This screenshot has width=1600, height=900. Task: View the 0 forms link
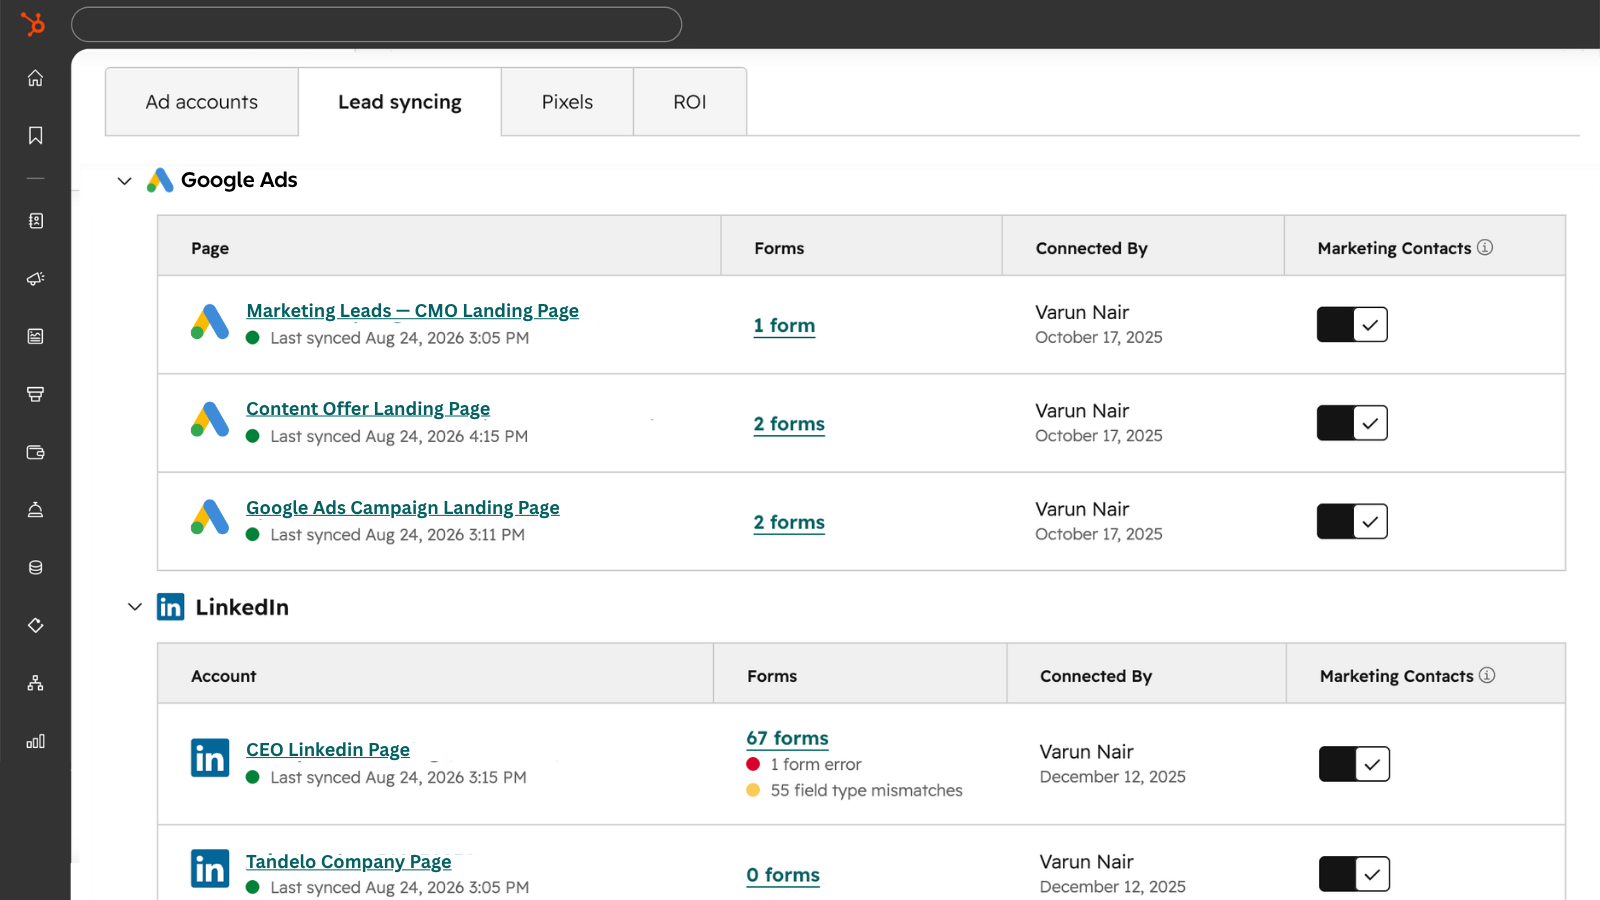[x=783, y=876]
